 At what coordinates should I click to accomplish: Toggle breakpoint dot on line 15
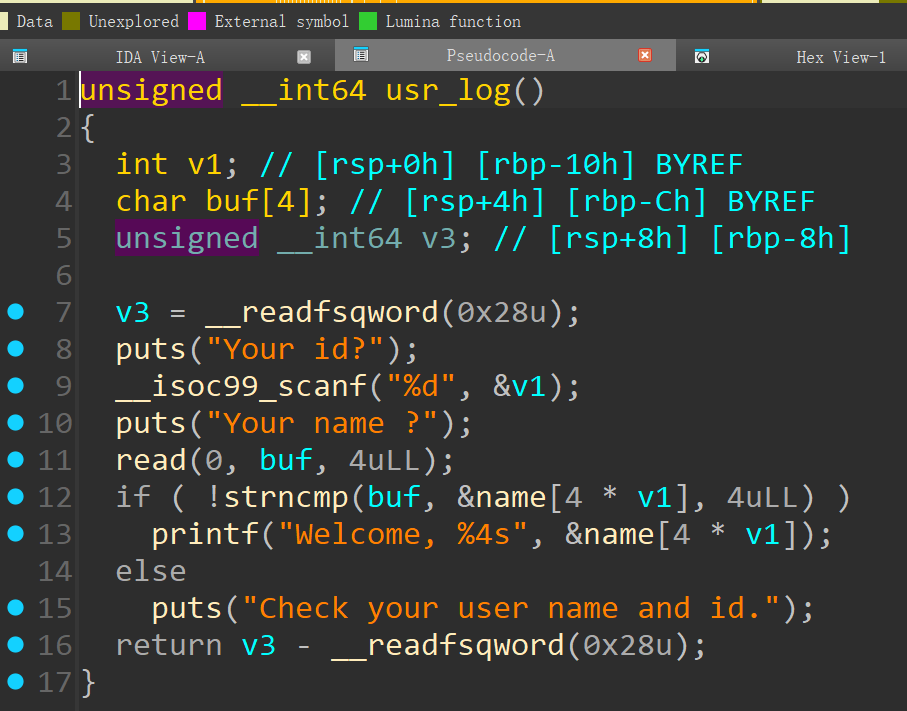[16, 608]
